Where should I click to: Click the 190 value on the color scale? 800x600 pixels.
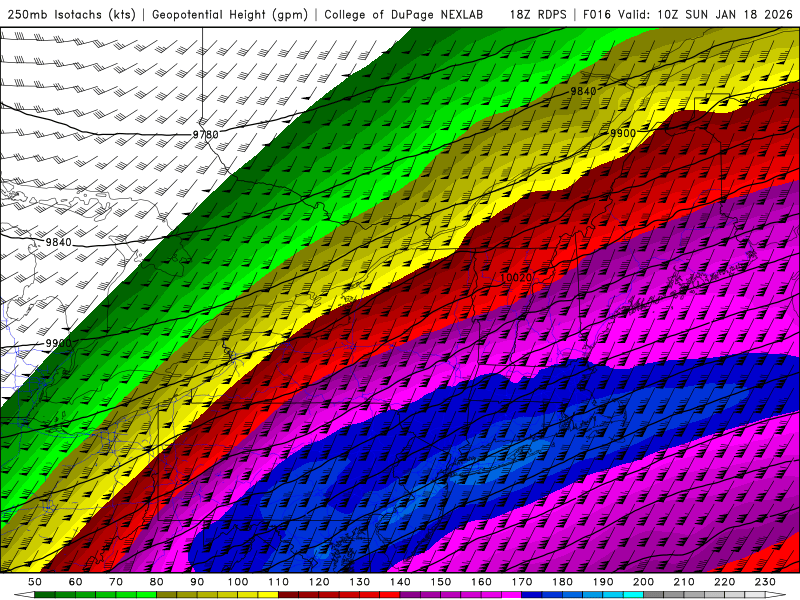click(x=603, y=582)
